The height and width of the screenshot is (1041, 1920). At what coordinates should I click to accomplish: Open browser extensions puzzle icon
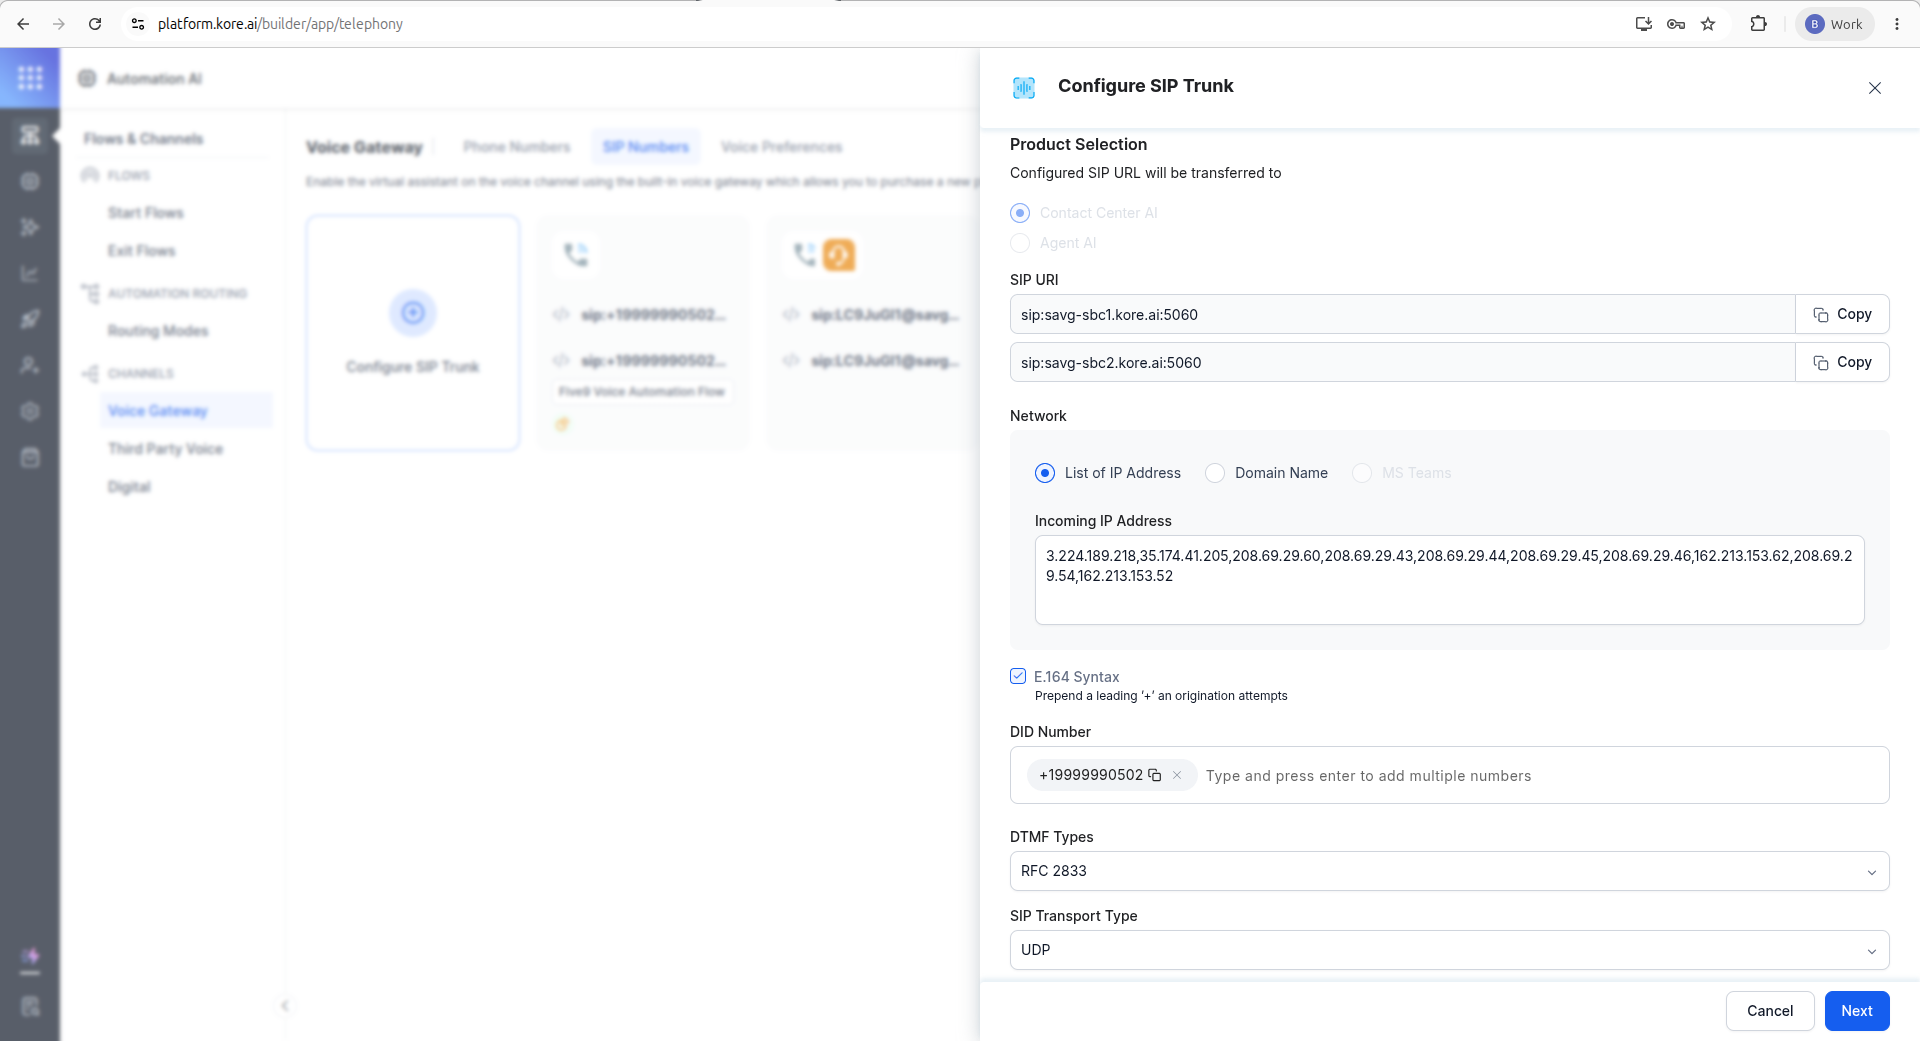tap(1758, 24)
